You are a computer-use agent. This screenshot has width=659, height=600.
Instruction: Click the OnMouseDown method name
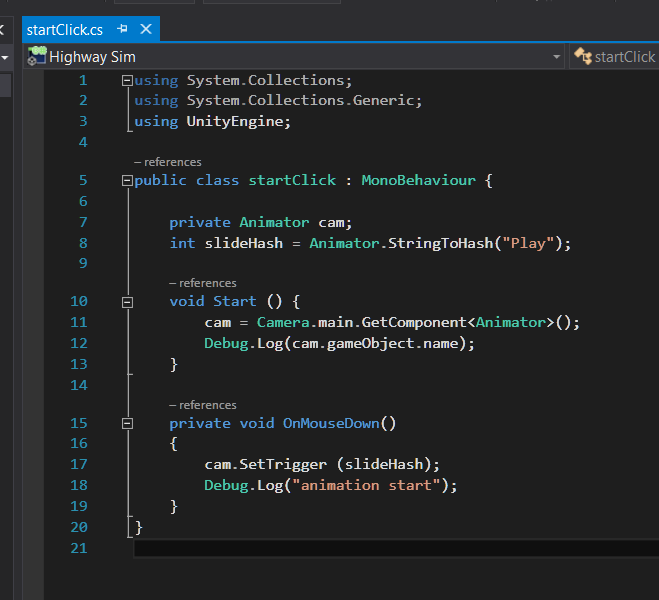331,423
